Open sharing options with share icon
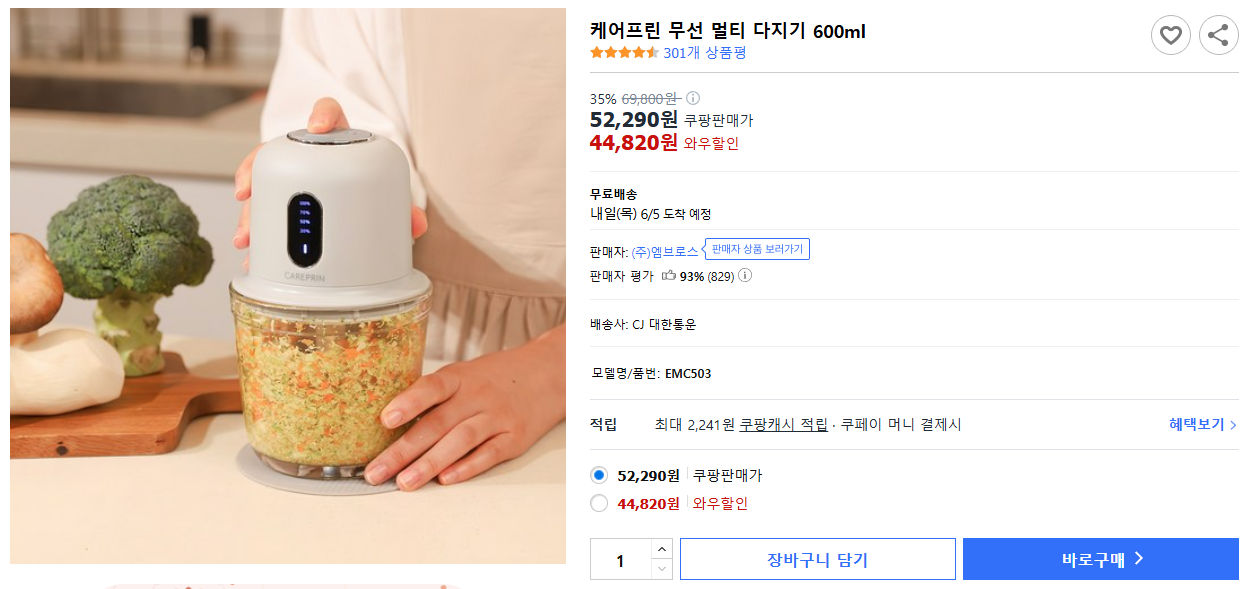Viewport: 1248px width, 589px height. tap(1218, 35)
